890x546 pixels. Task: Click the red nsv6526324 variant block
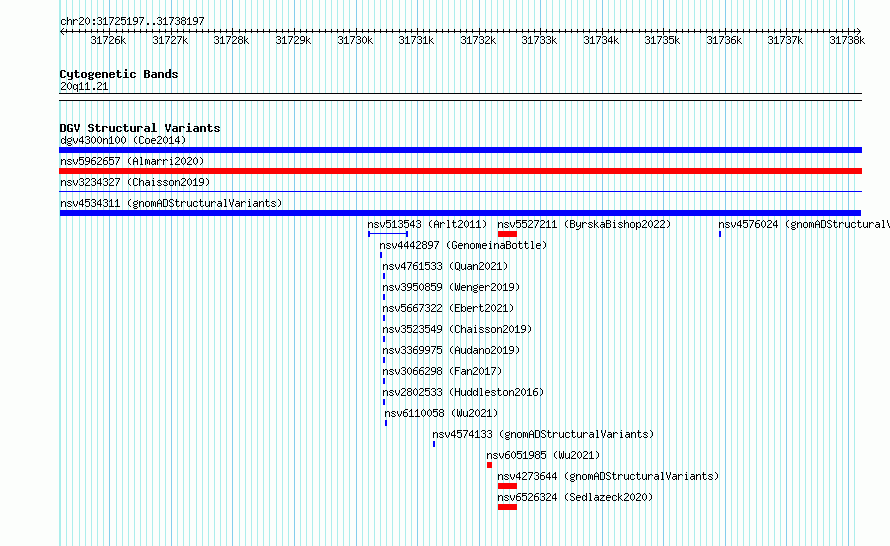[x=507, y=507]
